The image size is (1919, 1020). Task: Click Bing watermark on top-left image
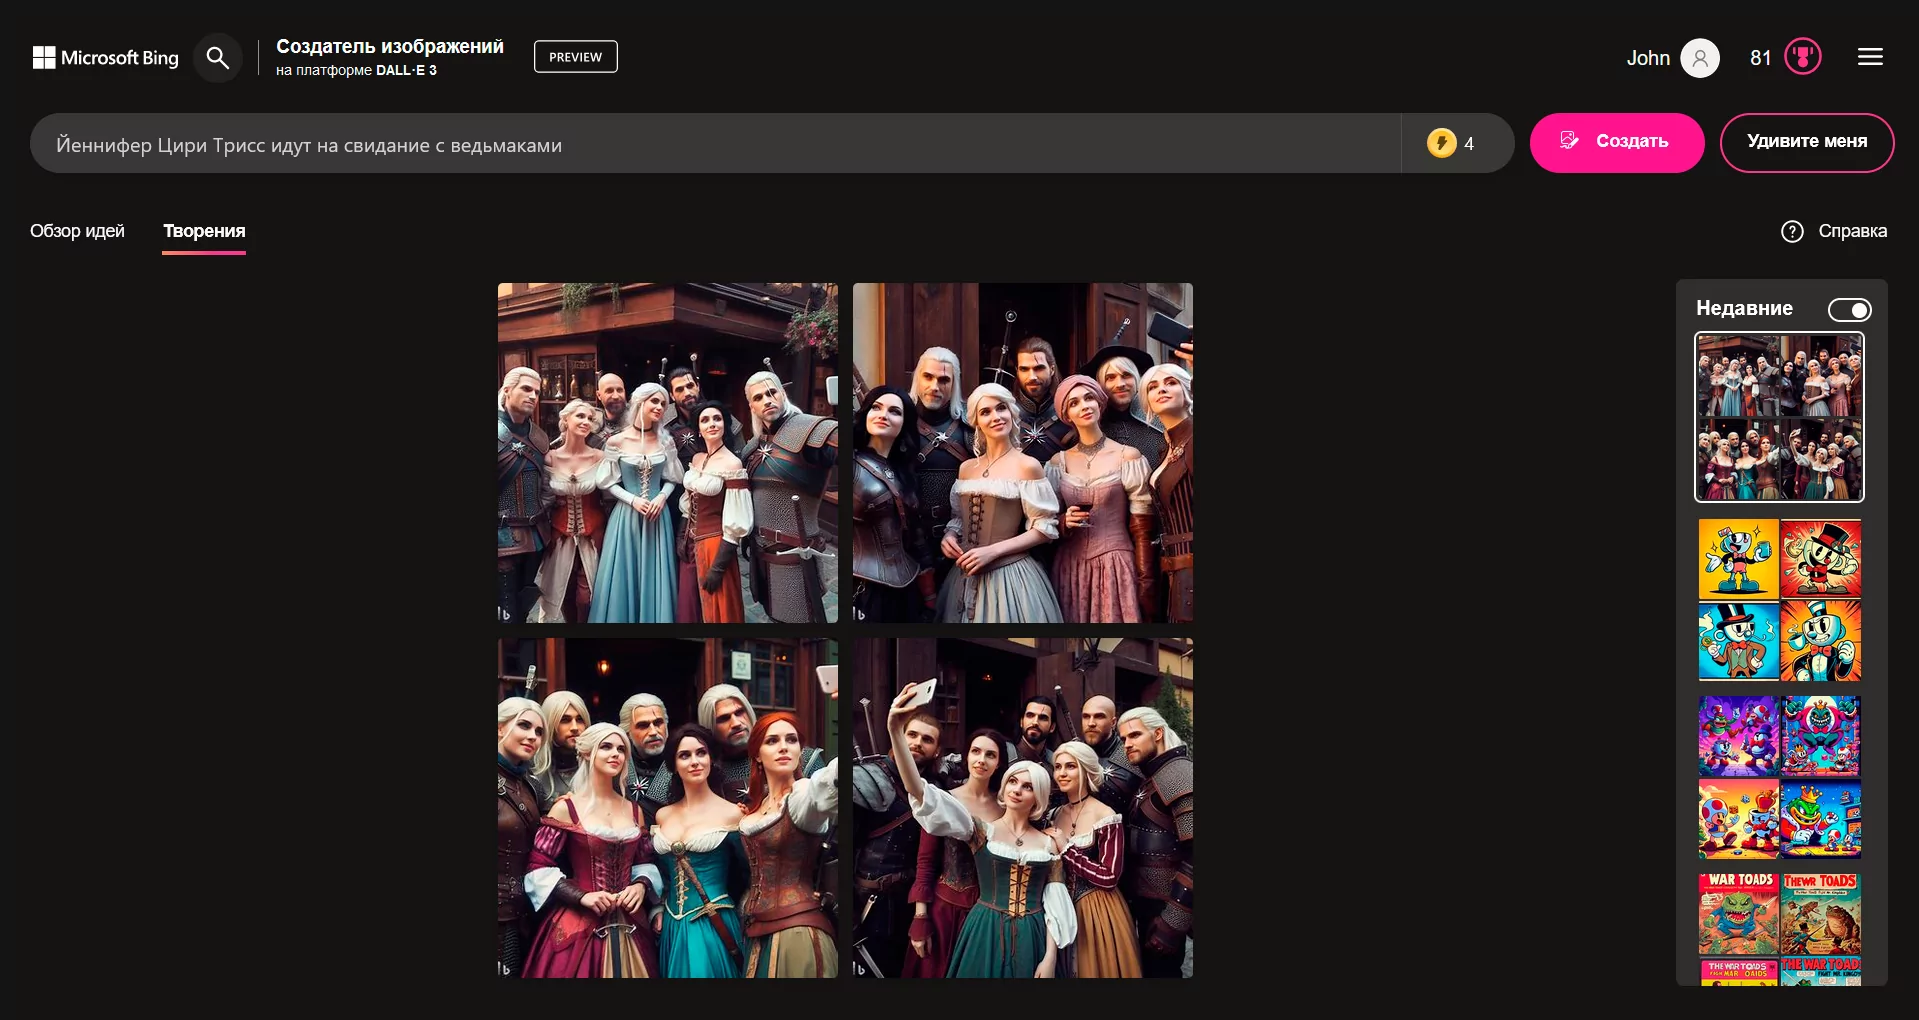tap(505, 613)
